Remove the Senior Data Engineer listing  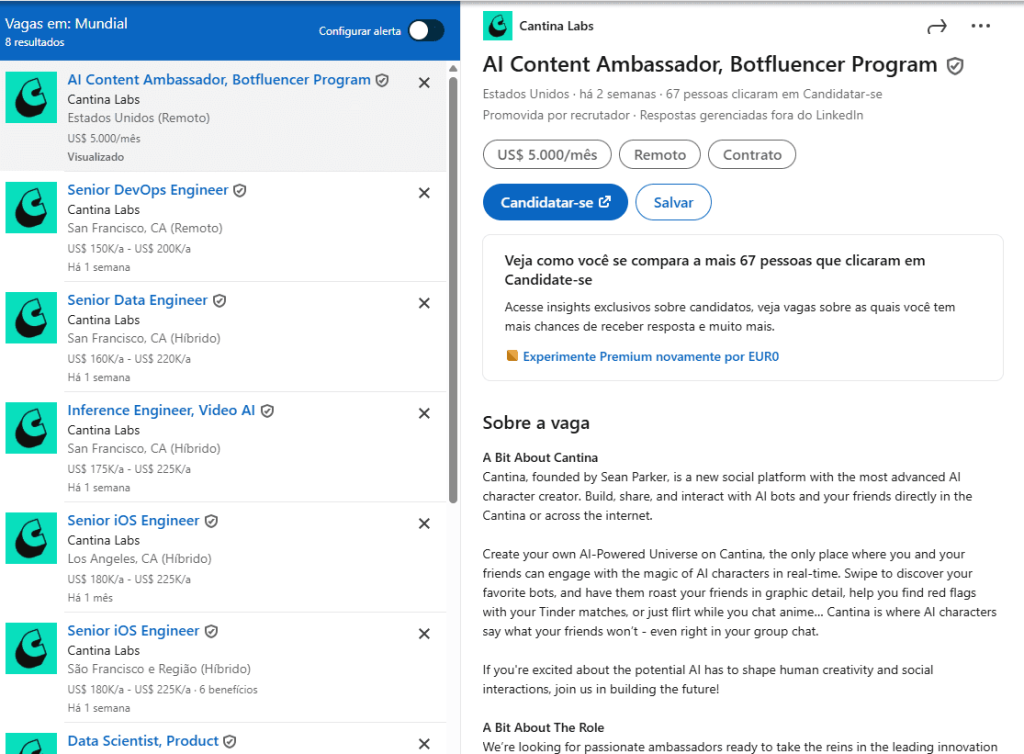[x=424, y=303]
